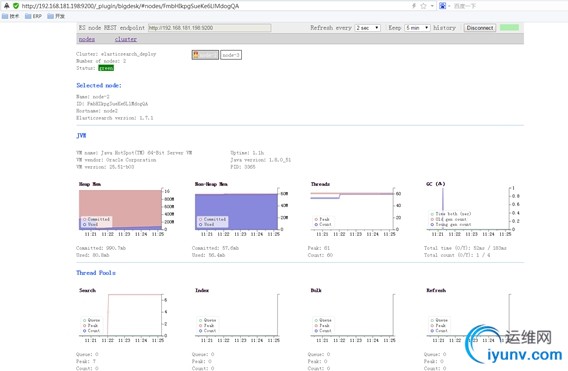Viewport: 568px width, 371px height.
Task: Click the Disconnect button
Action: pos(480,28)
